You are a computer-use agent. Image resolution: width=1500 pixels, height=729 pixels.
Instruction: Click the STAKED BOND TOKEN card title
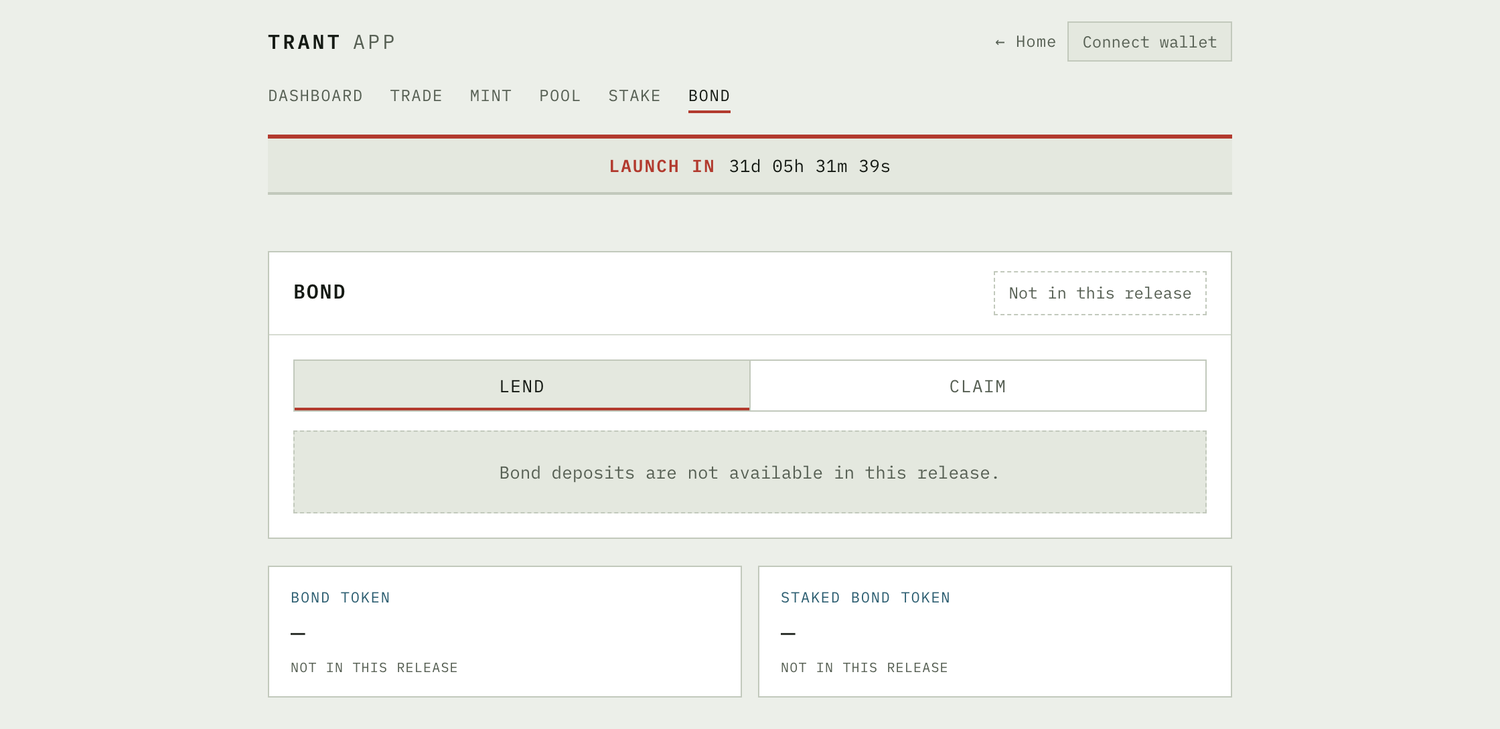pos(866,598)
